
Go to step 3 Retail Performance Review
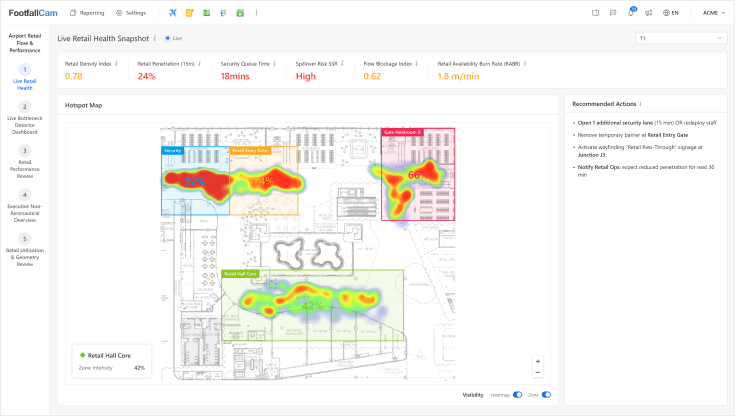click(x=25, y=162)
